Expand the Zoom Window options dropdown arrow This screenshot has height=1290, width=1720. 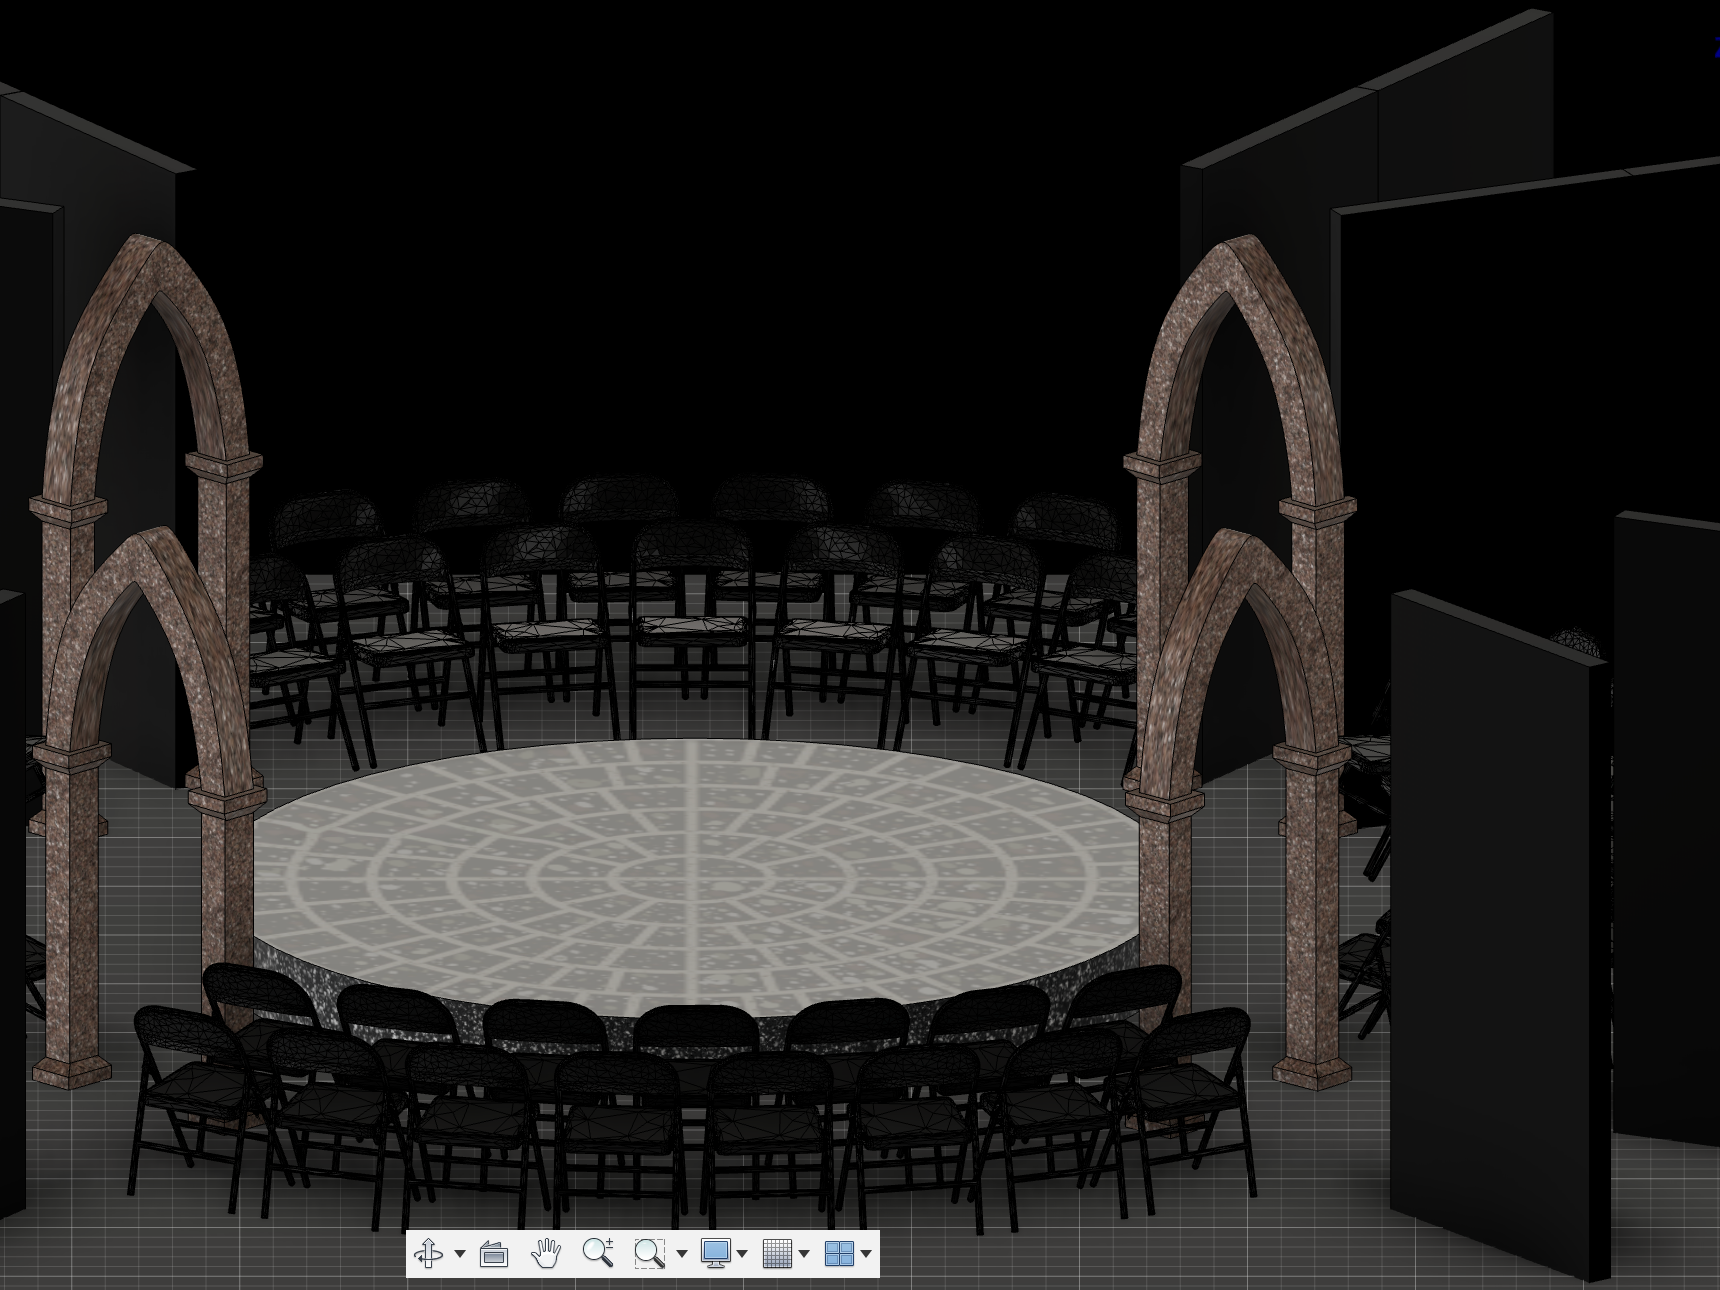[x=682, y=1254]
